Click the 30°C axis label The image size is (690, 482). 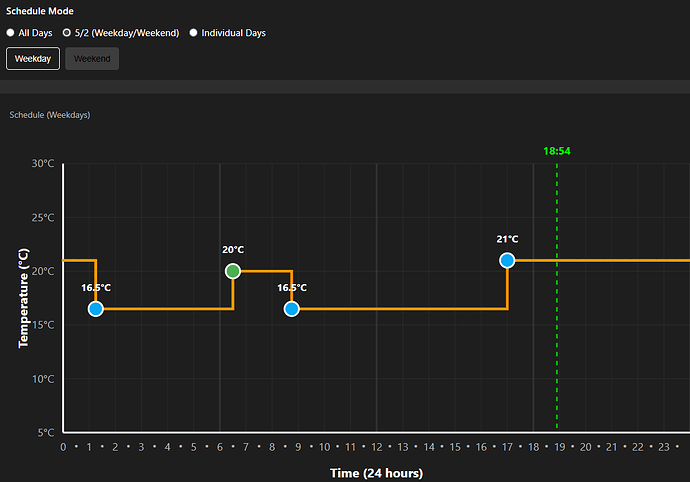43,163
